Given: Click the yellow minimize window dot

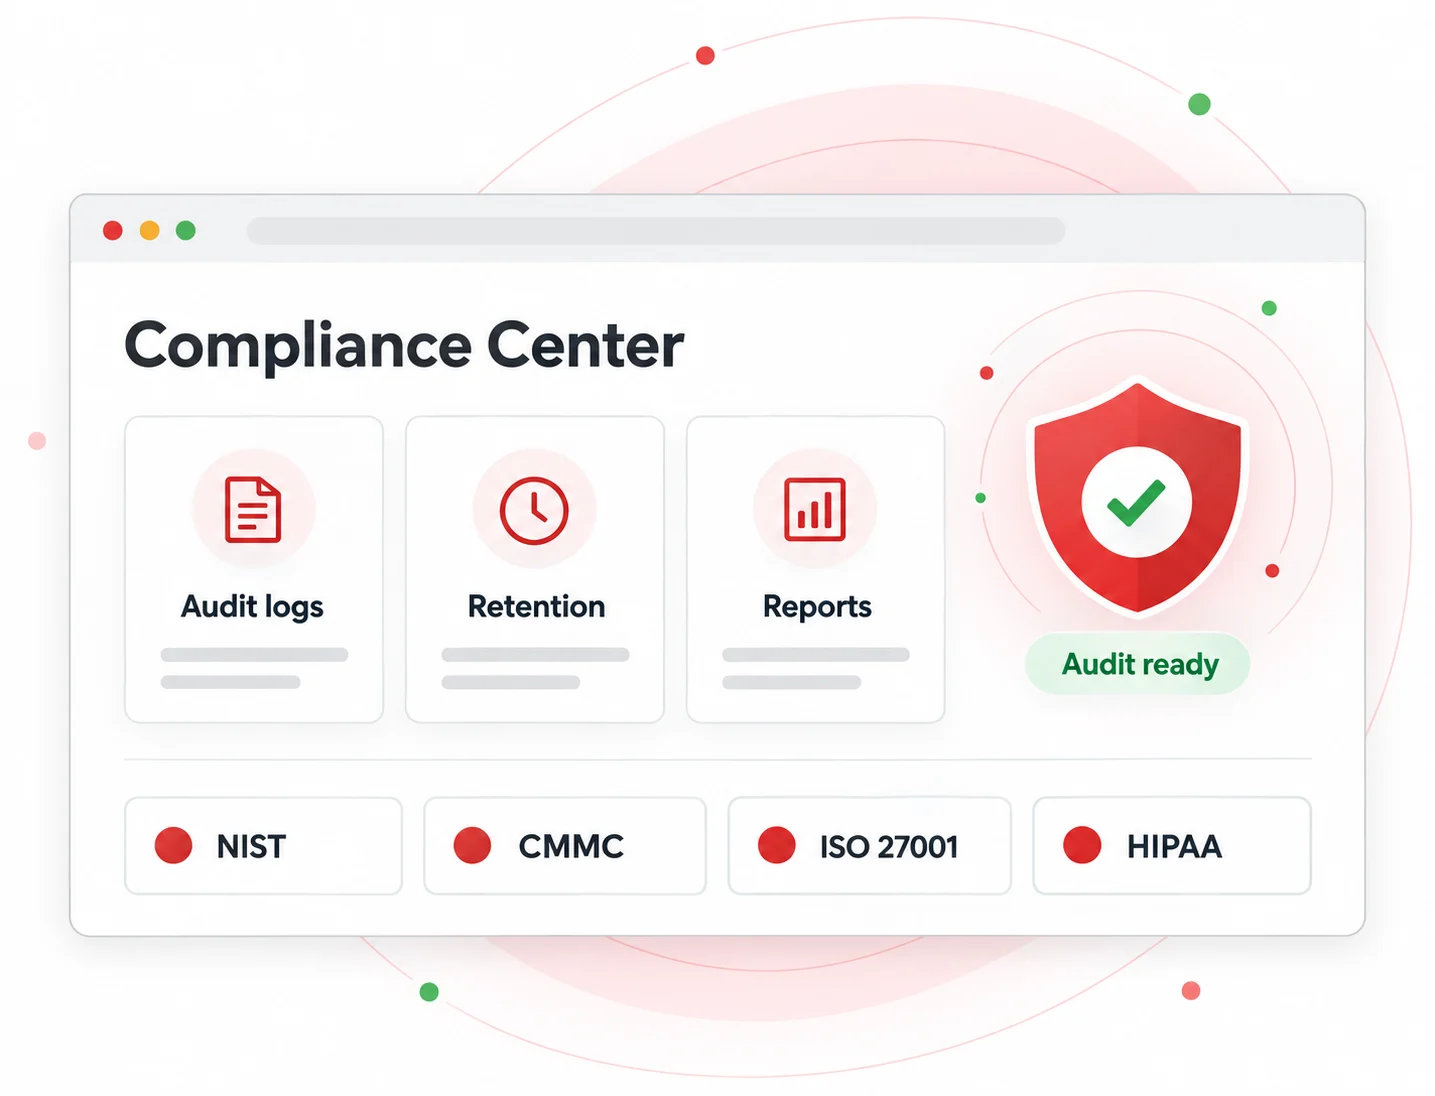Looking at the screenshot, I should click(x=149, y=231).
